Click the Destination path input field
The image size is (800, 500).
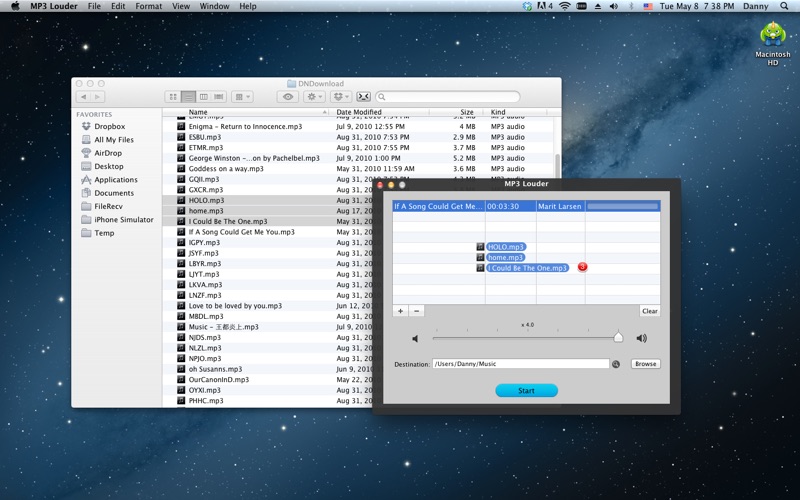coord(521,364)
